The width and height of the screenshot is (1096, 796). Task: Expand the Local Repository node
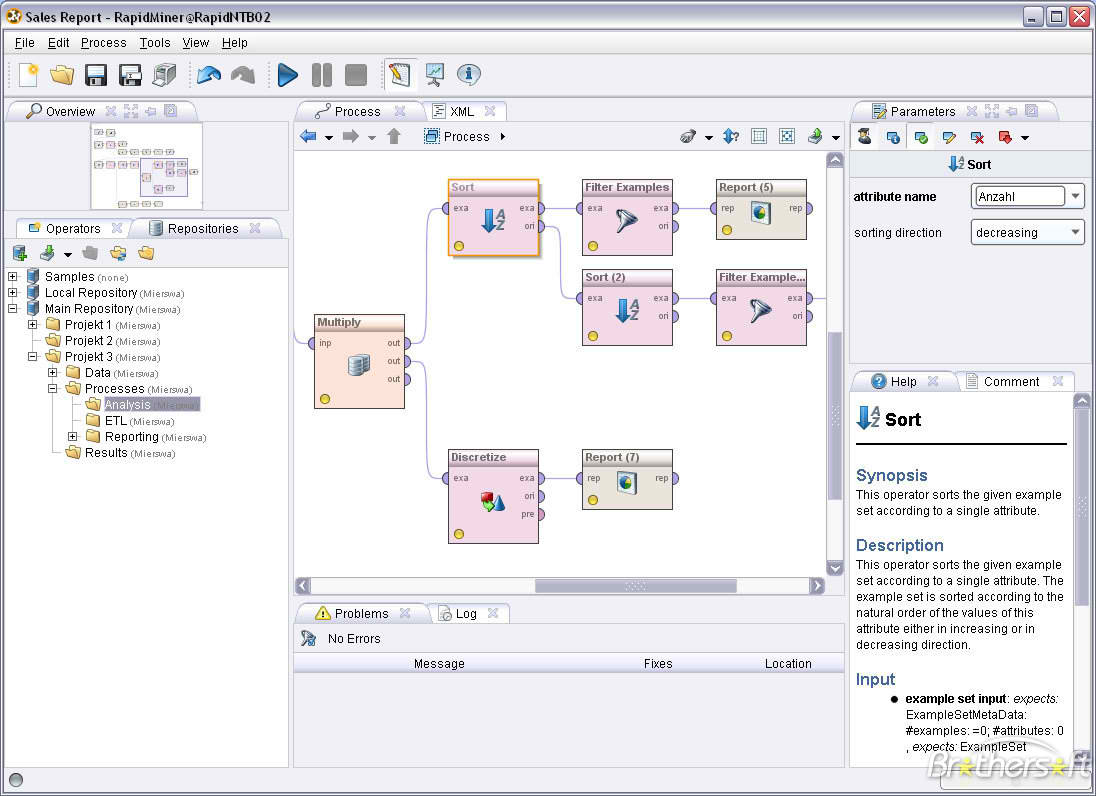[13, 293]
